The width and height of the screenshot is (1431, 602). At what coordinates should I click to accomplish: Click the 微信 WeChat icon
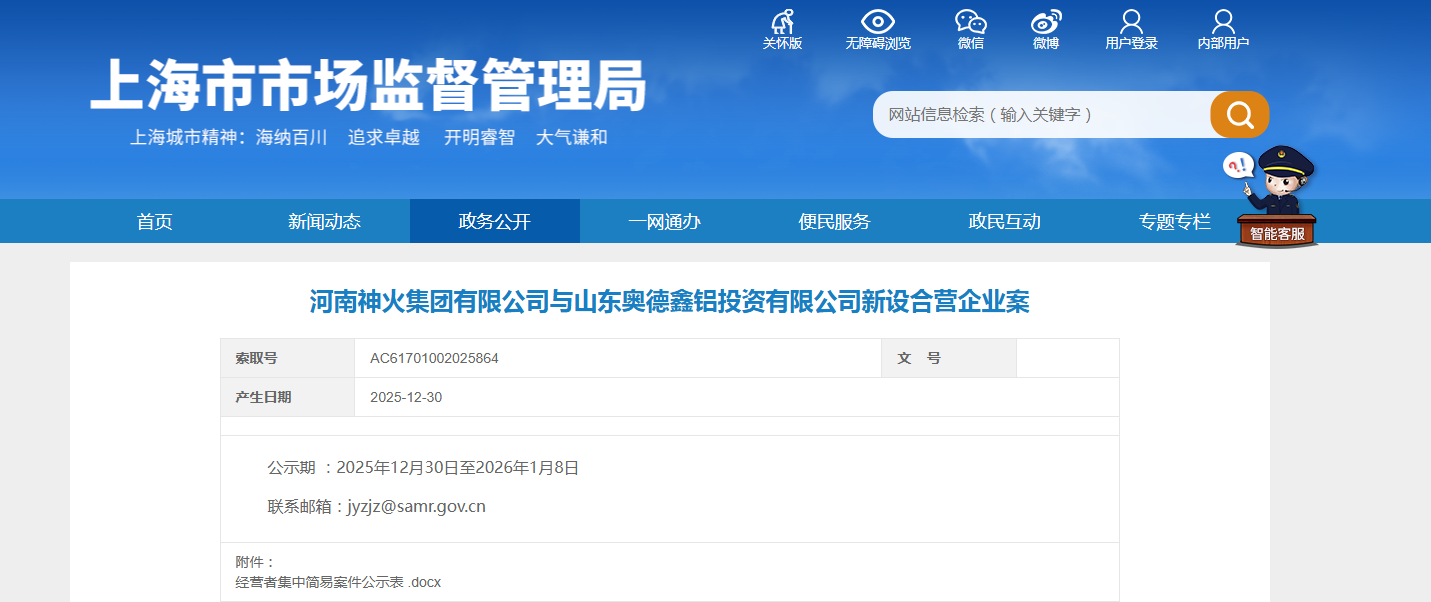click(970, 22)
